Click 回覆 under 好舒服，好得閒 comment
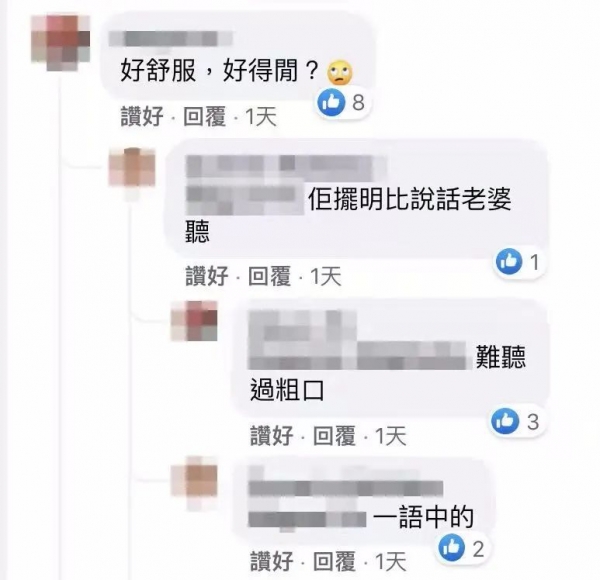Screen dimensions: 600x580 [x=204, y=116]
